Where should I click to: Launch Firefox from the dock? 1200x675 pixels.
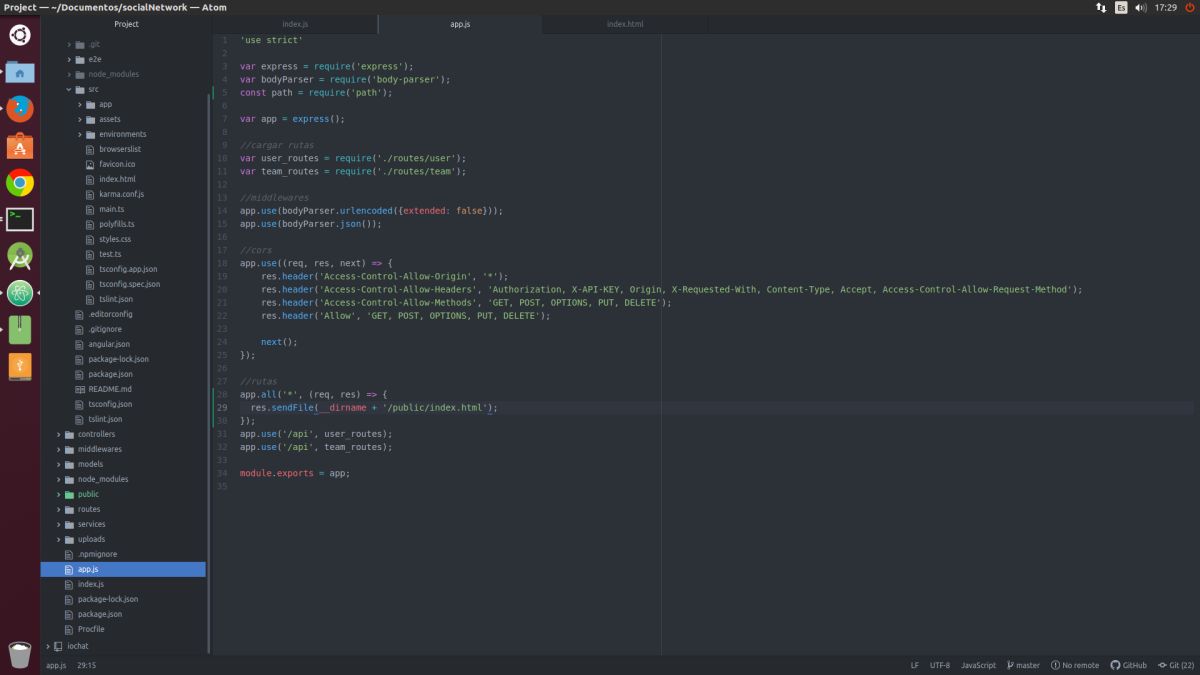[19, 109]
